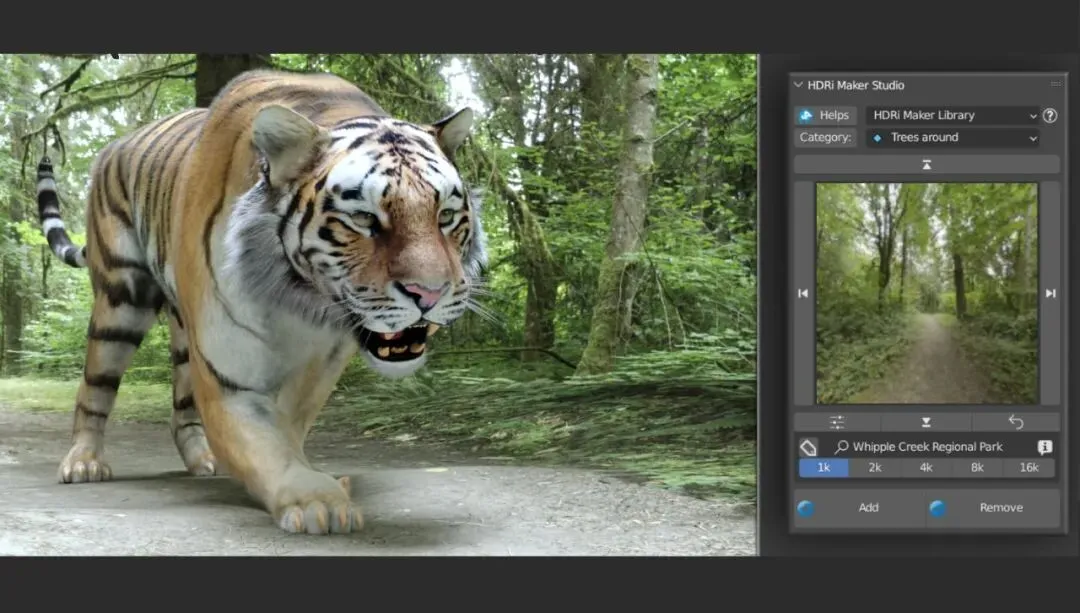Click the tag icon beside the search field
The width and height of the screenshot is (1080, 613).
808,447
